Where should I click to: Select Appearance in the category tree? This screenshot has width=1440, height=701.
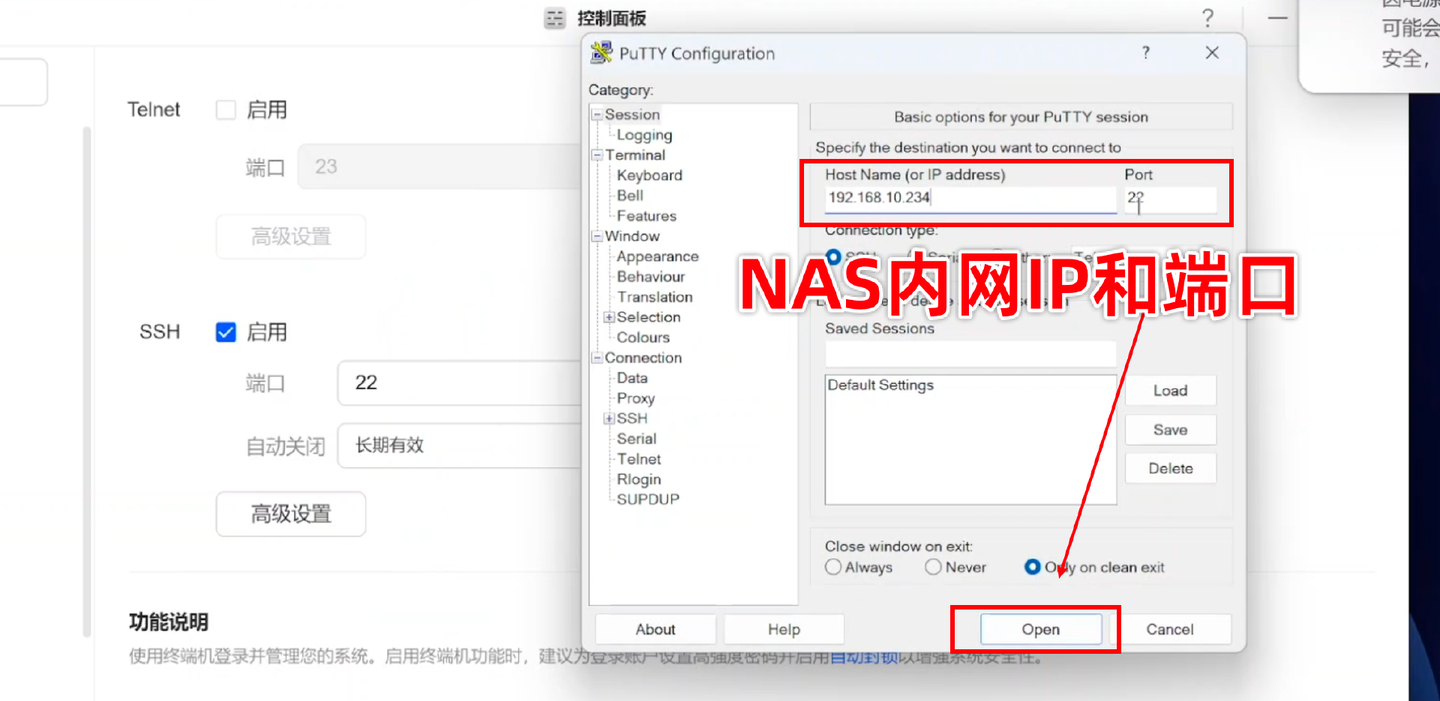coord(657,256)
